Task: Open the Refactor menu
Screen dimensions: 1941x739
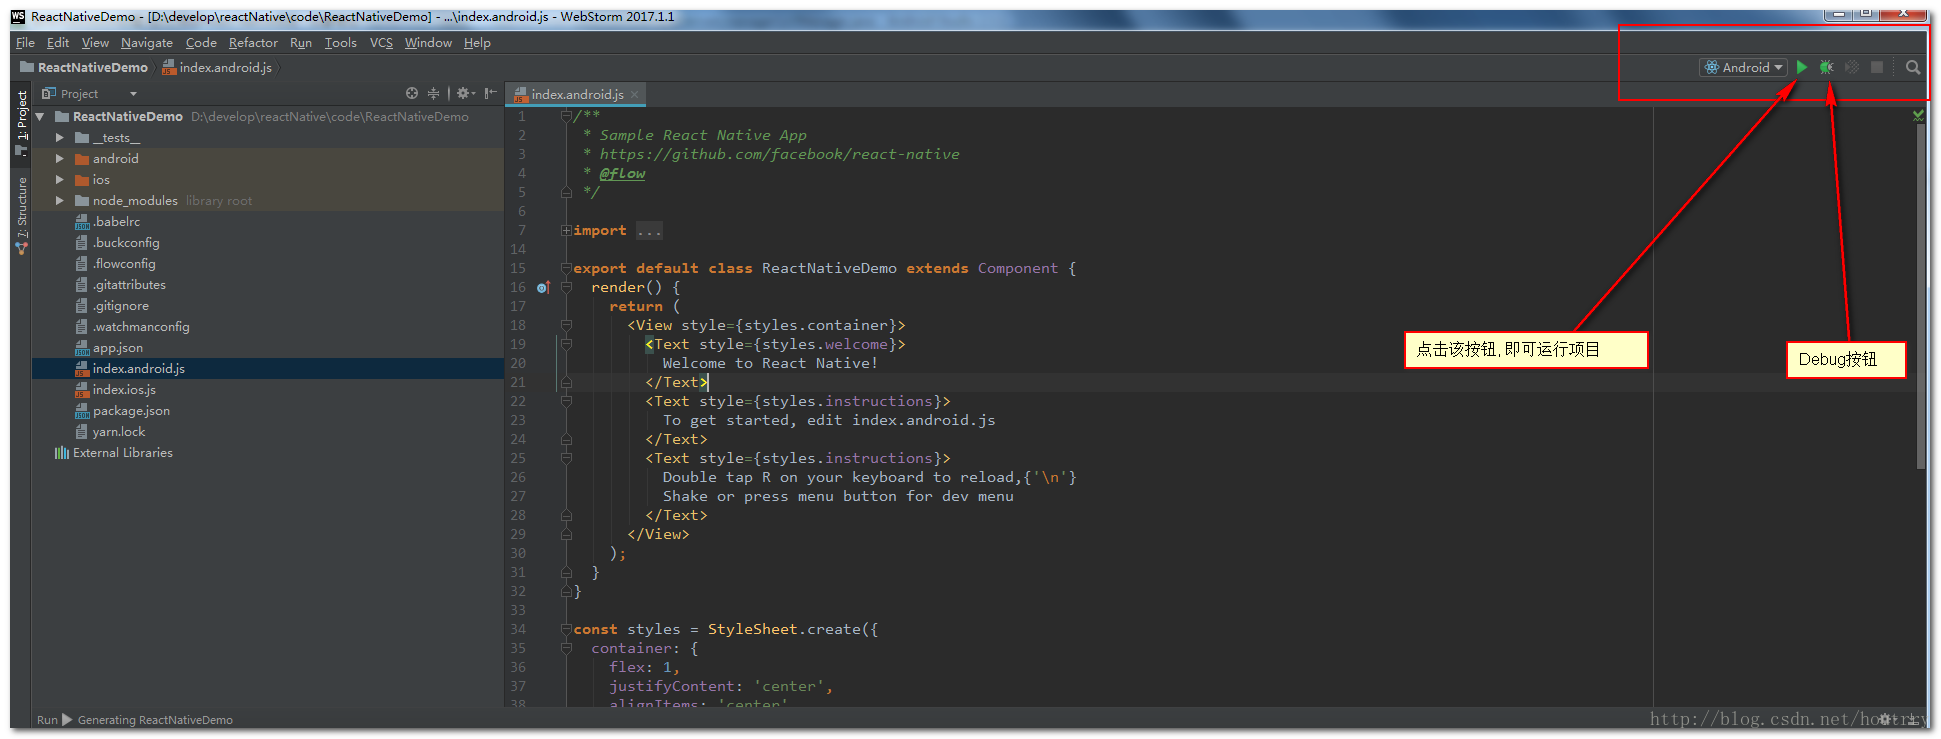Action: tap(253, 43)
